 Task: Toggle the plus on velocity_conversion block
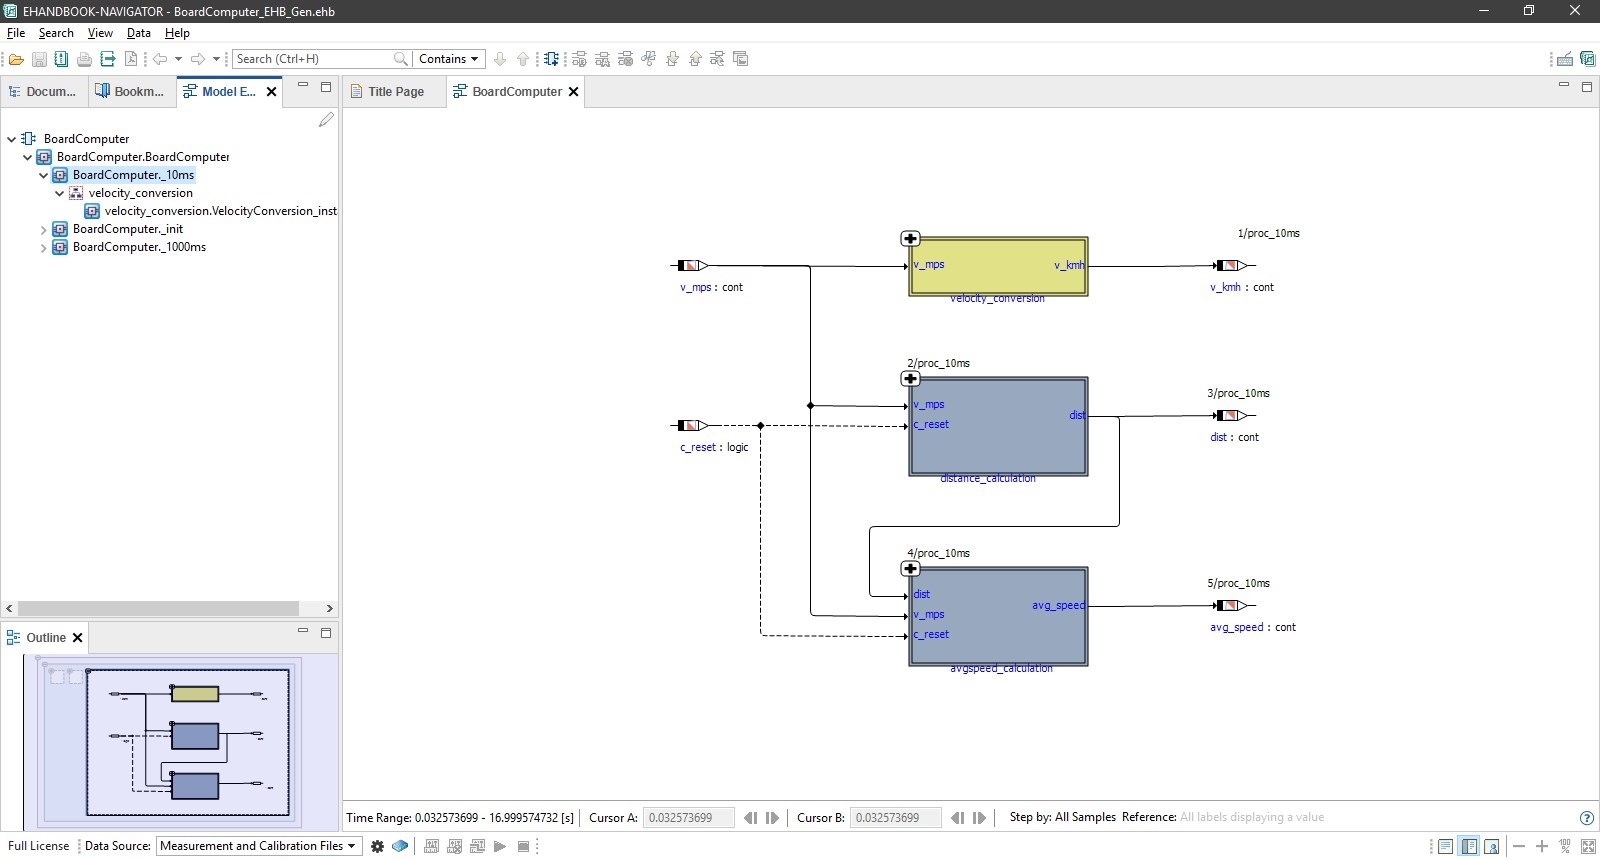click(x=910, y=239)
